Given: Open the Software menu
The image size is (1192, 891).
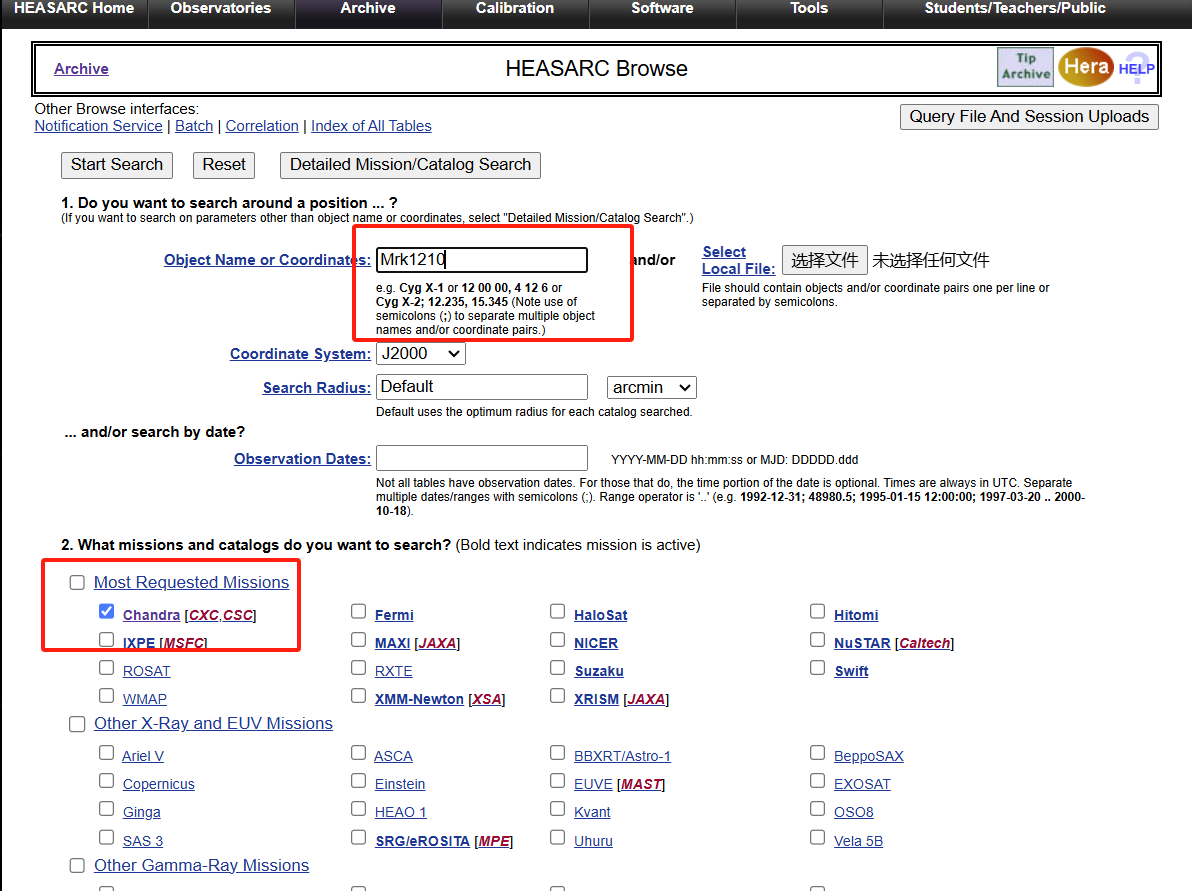Looking at the screenshot, I should tap(662, 8).
